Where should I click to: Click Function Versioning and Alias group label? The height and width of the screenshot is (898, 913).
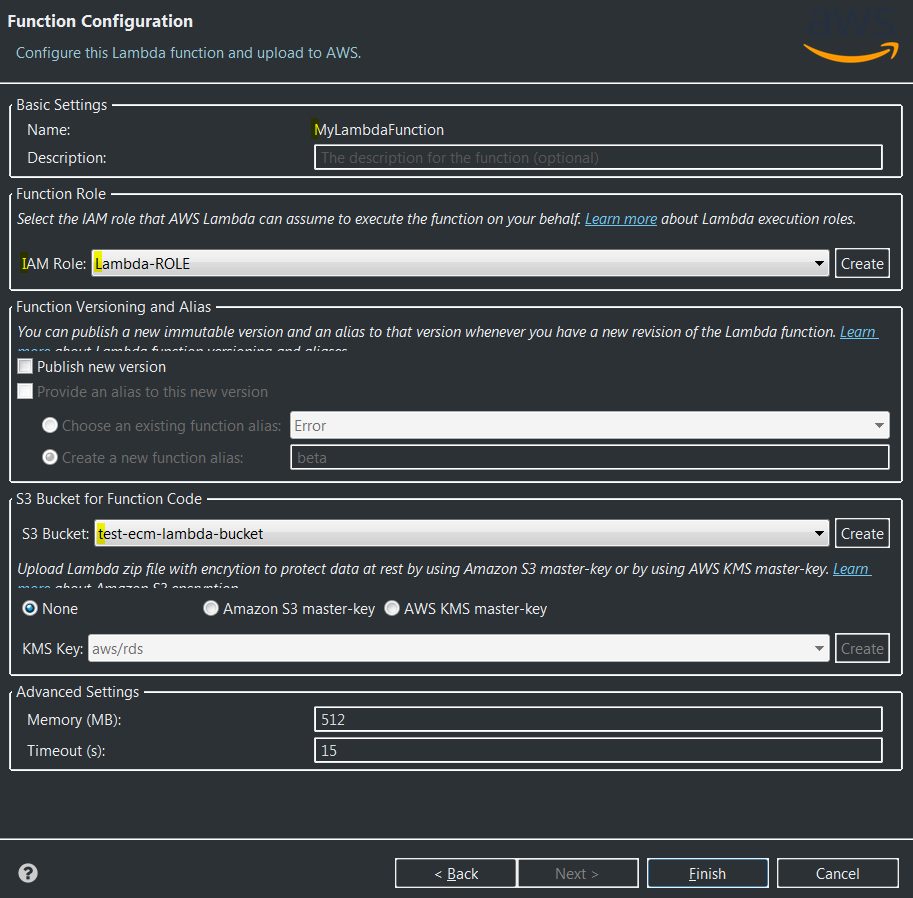114,307
